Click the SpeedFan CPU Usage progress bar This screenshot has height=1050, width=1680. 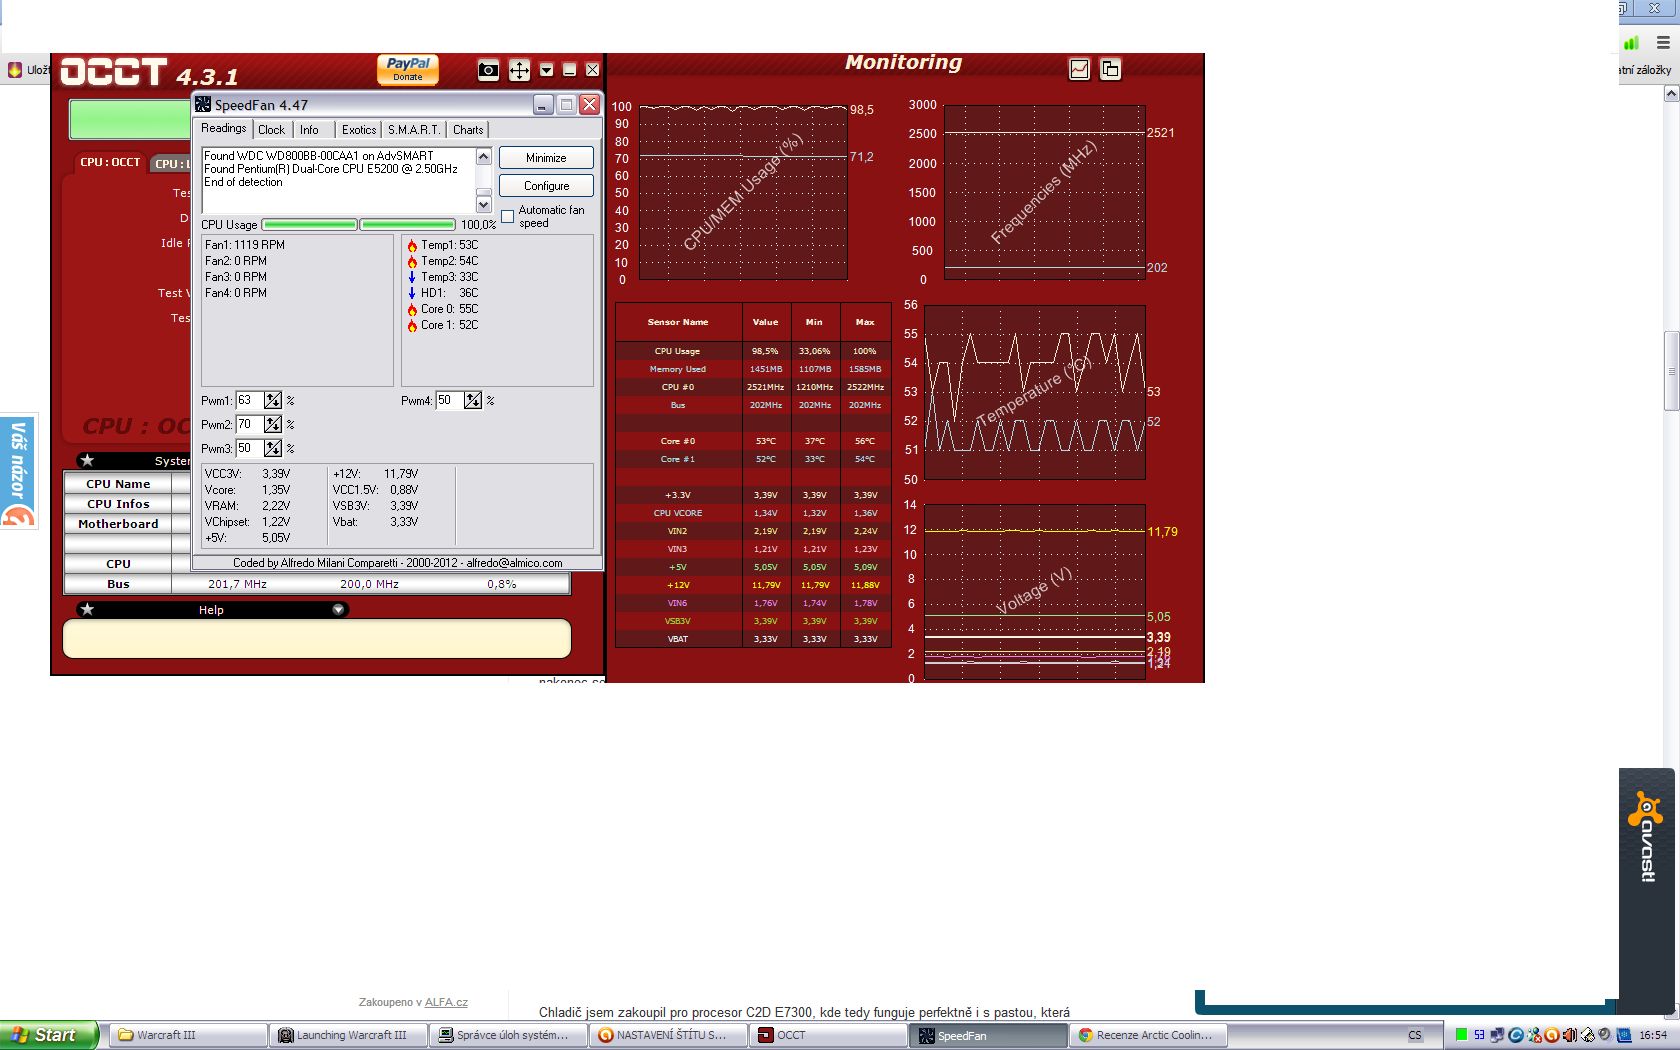pos(358,225)
